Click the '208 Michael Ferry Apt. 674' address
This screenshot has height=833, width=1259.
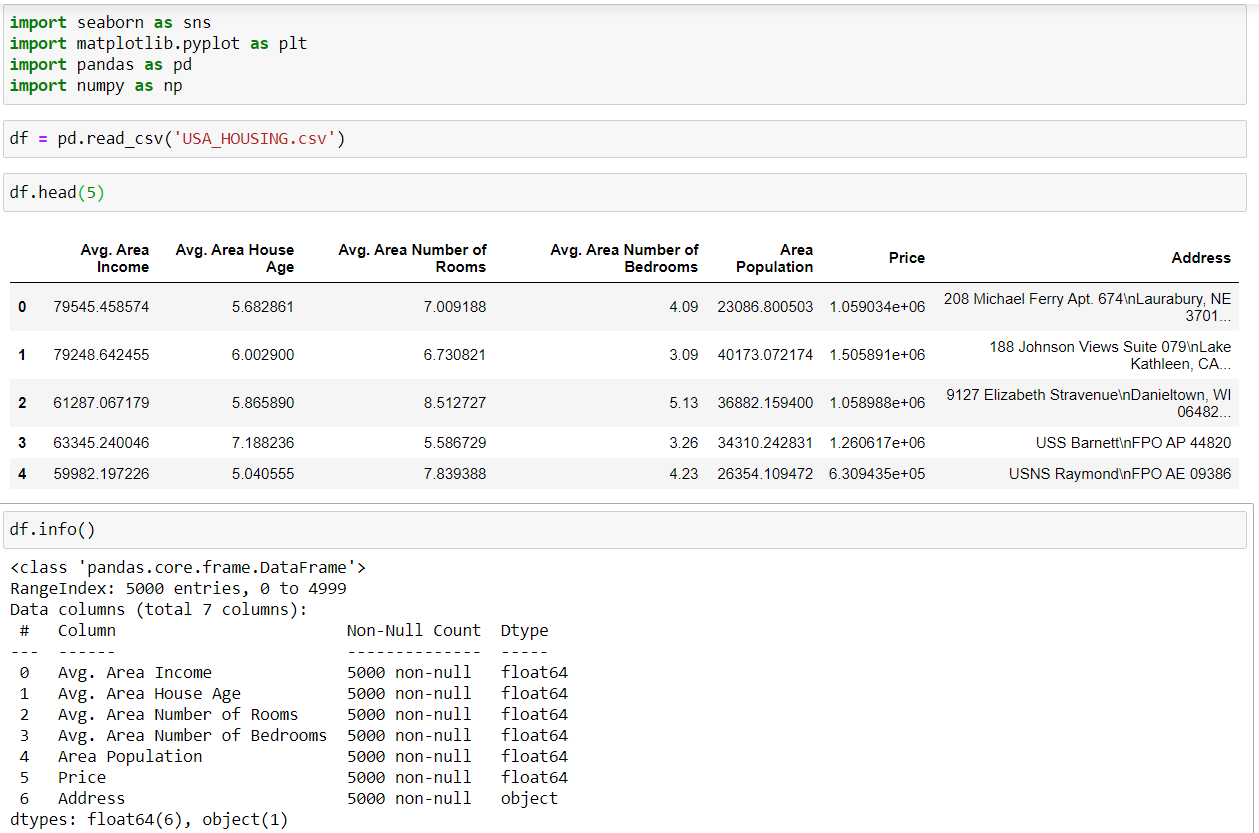click(x=1088, y=307)
